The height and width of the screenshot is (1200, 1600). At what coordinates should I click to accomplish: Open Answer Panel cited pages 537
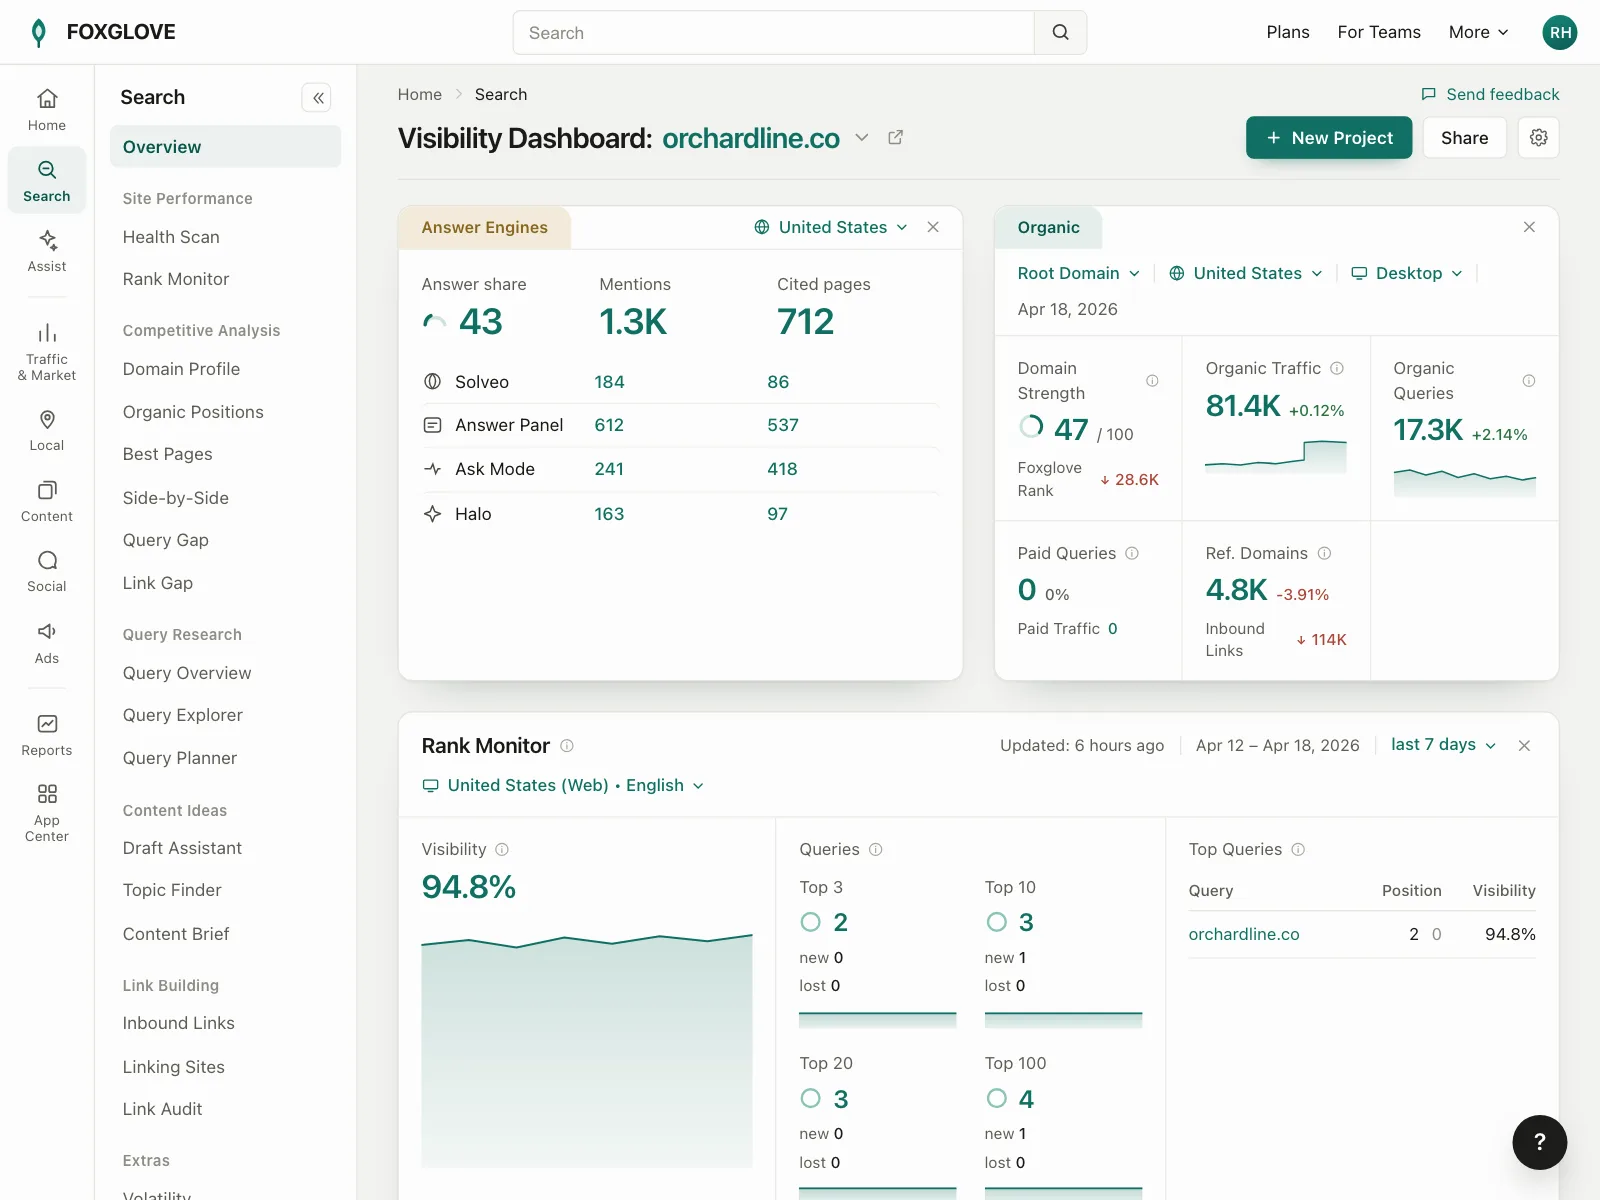coord(783,425)
